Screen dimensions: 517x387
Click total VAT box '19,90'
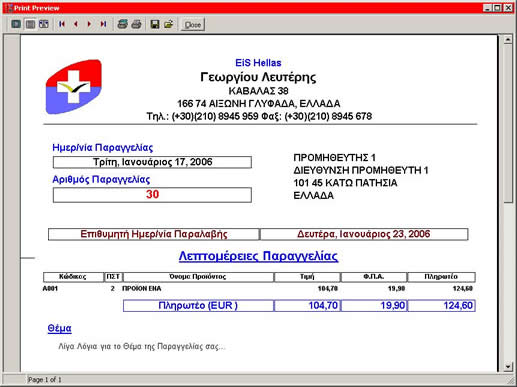pos(374,306)
